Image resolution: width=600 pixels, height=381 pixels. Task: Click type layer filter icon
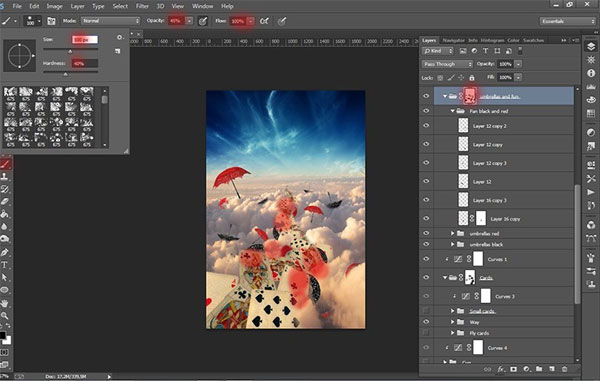click(486, 51)
